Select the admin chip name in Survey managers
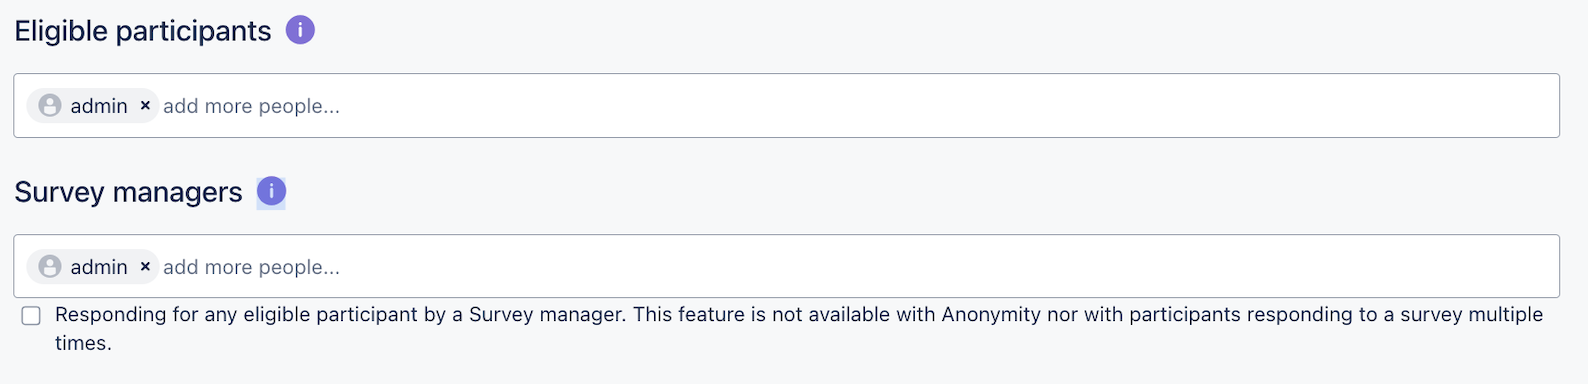This screenshot has height=384, width=1588. click(99, 266)
